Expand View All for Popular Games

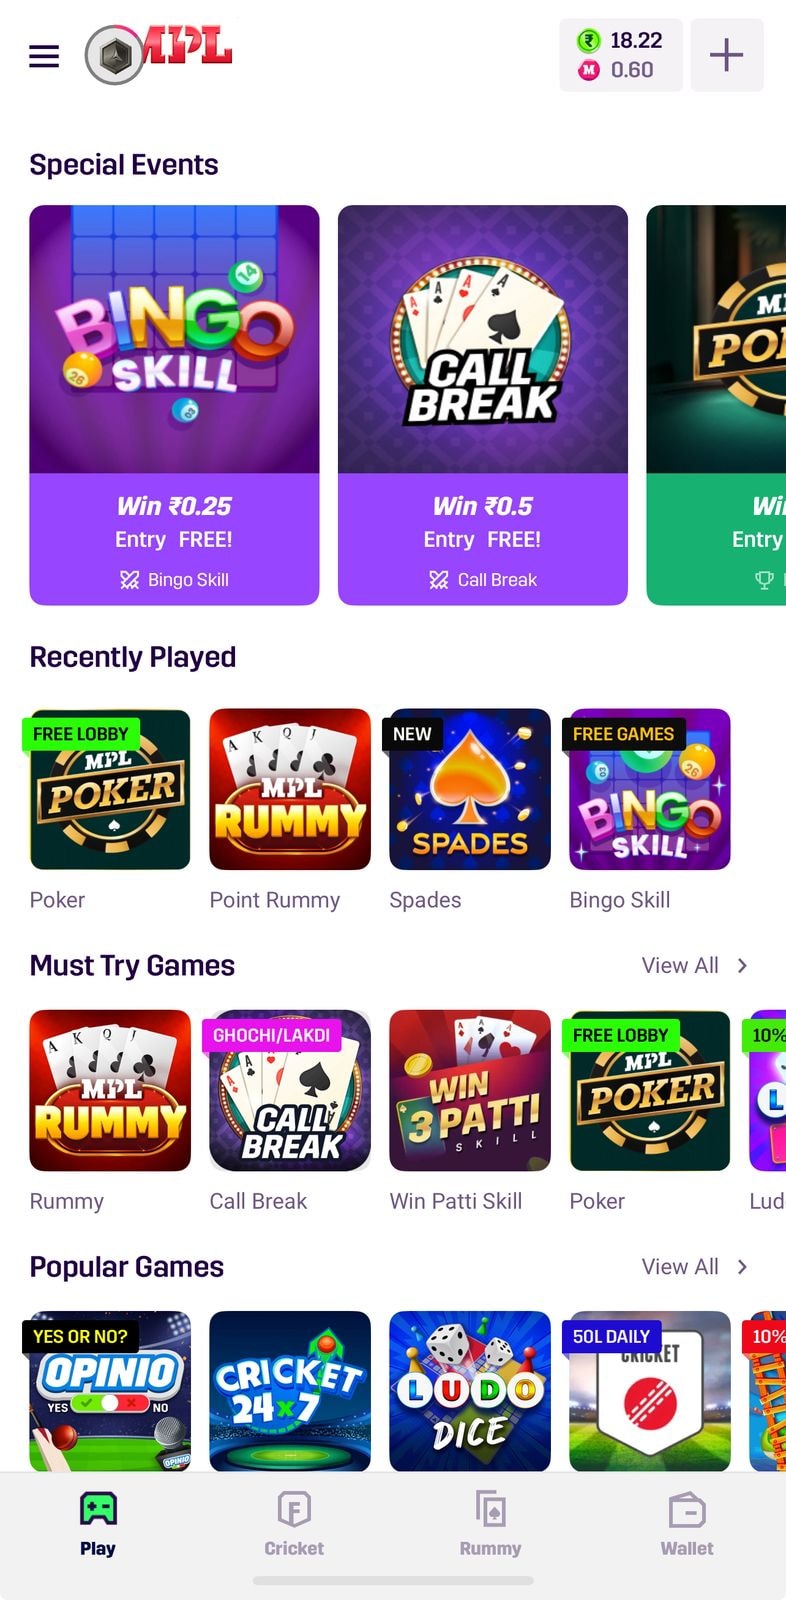[x=680, y=1266]
